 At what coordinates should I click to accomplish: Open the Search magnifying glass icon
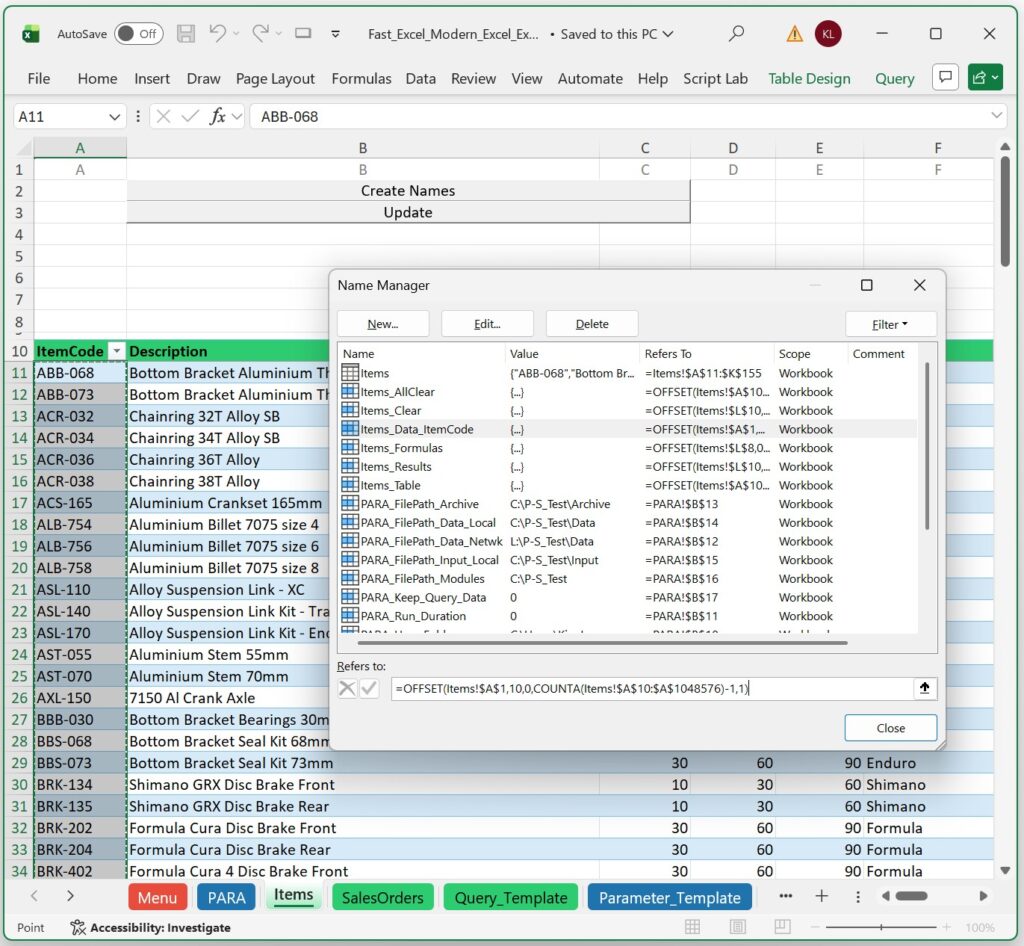point(736,33)
